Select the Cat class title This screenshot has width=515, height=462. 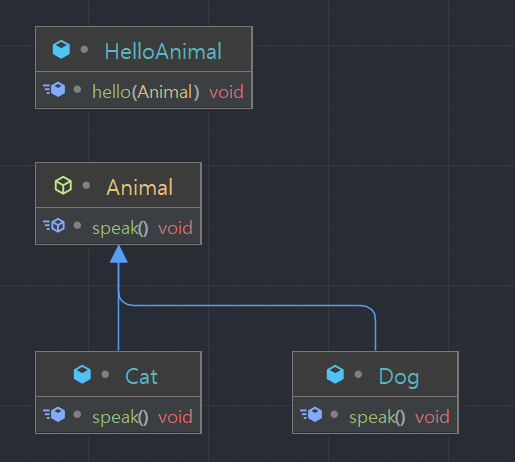[141, 377]
